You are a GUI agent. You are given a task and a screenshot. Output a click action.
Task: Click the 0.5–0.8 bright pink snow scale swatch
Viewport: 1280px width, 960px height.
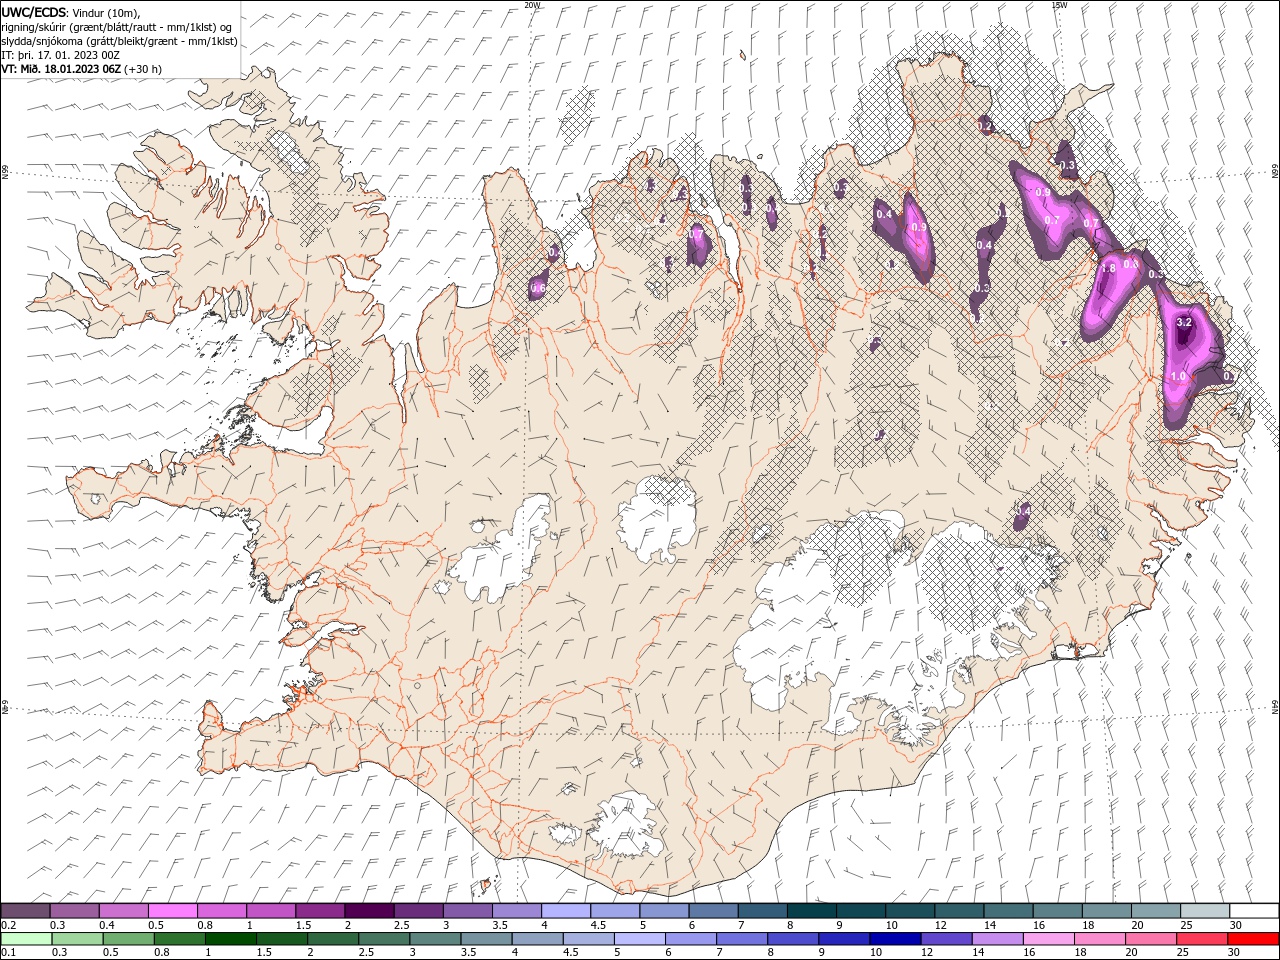point(172,911)
